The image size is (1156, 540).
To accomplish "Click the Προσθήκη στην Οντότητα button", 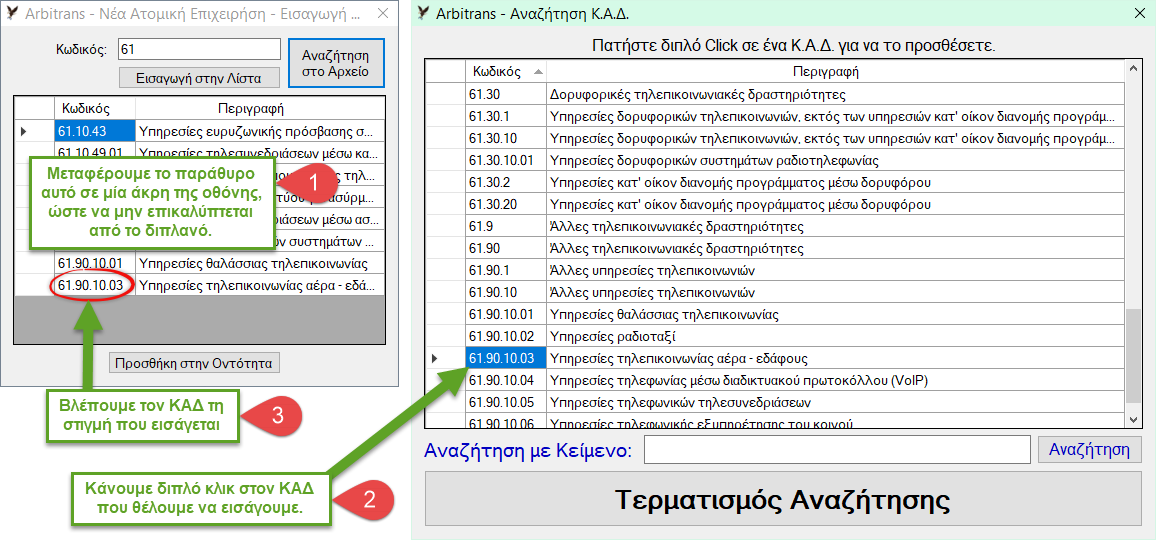I will (x=195, y=363).
